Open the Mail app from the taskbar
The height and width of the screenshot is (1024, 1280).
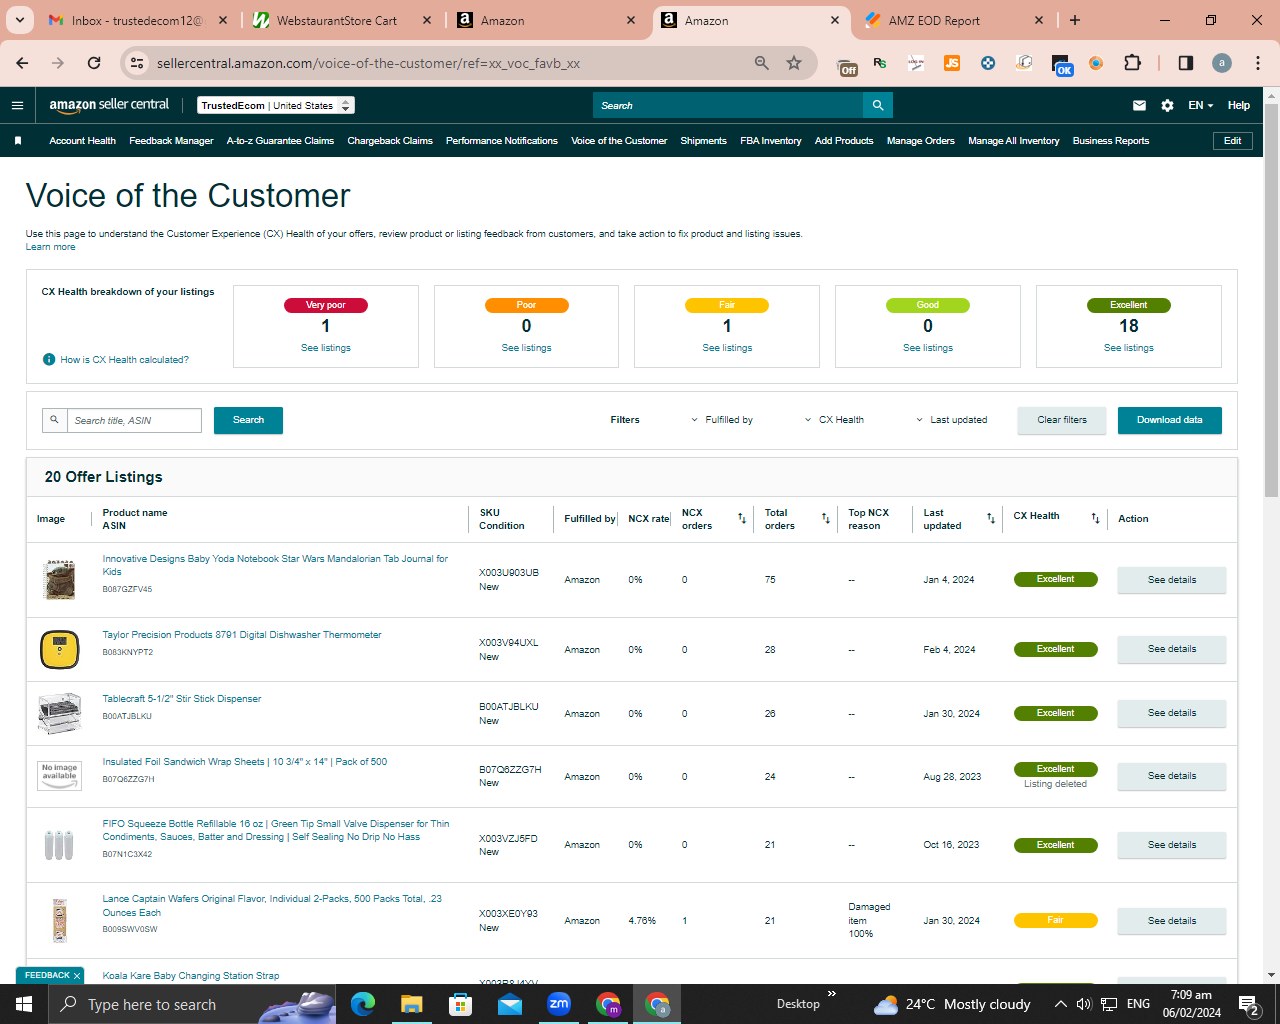point(510,1004)
